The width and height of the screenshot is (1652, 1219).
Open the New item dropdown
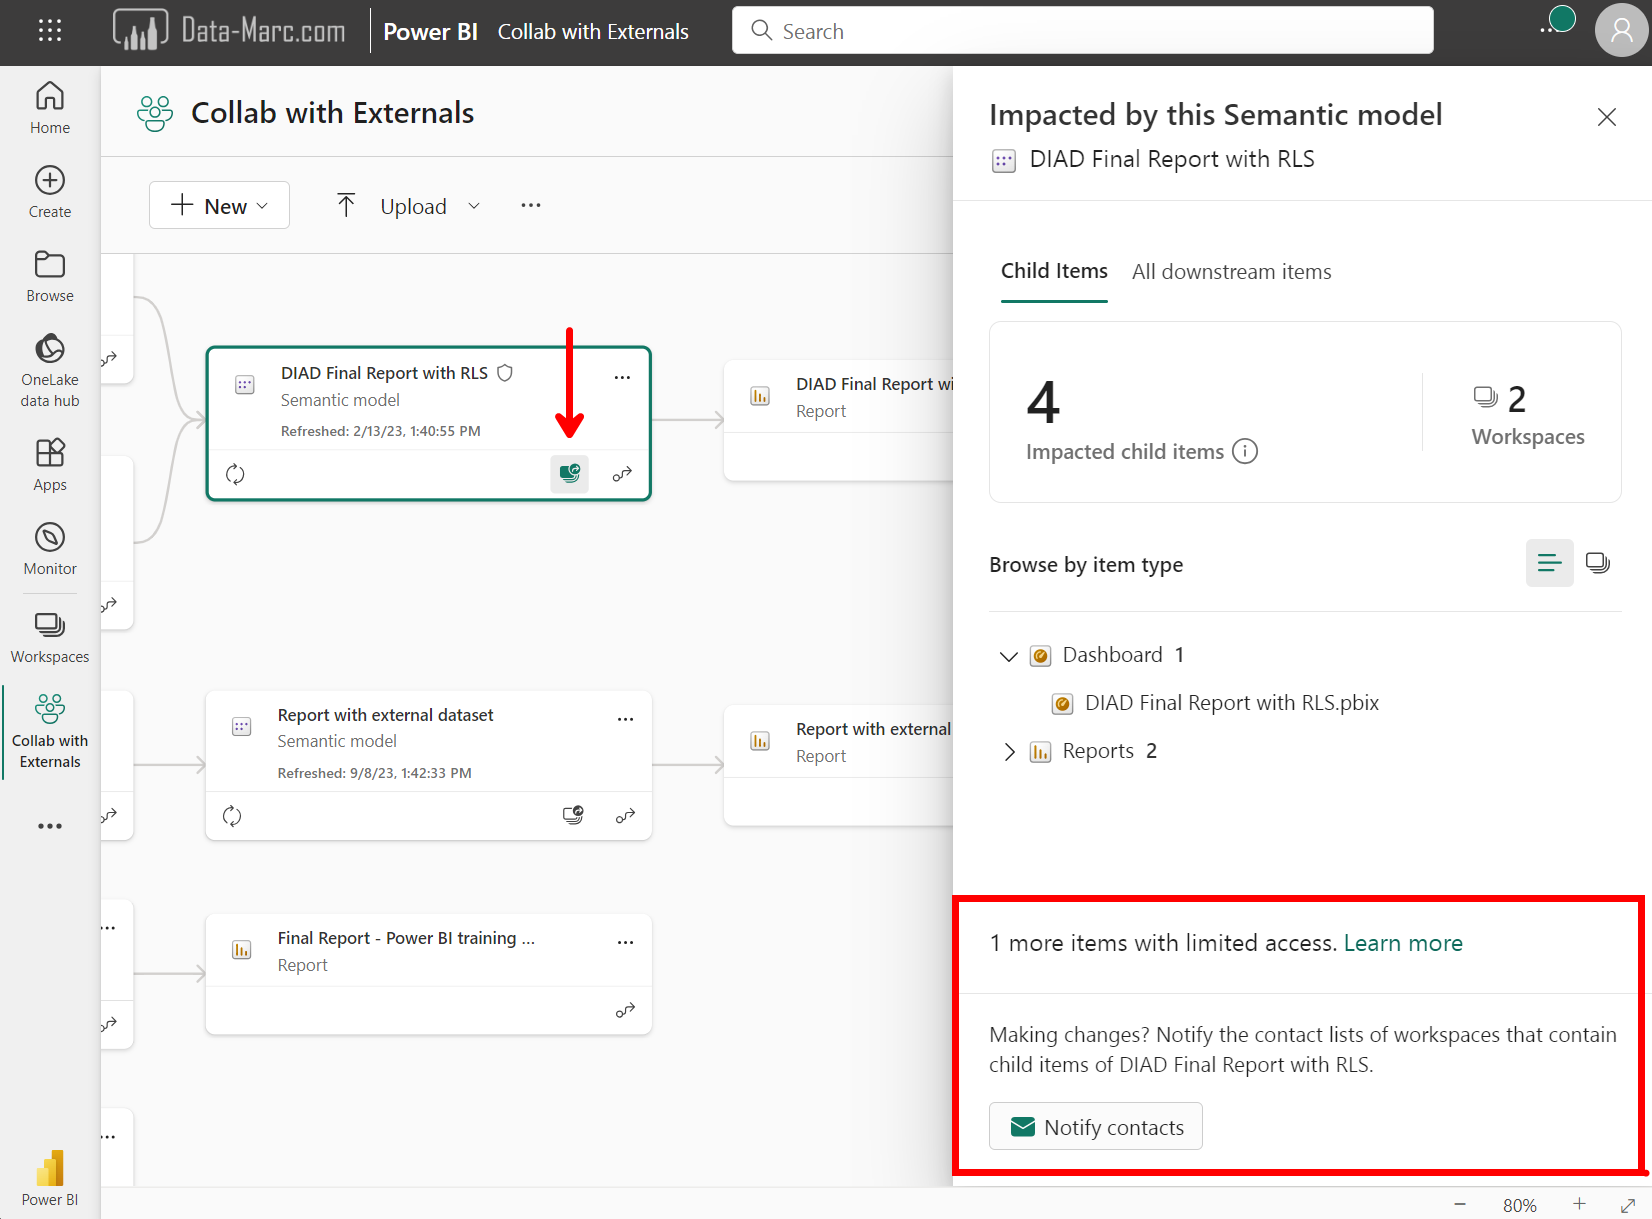click(x=219, y=205)
